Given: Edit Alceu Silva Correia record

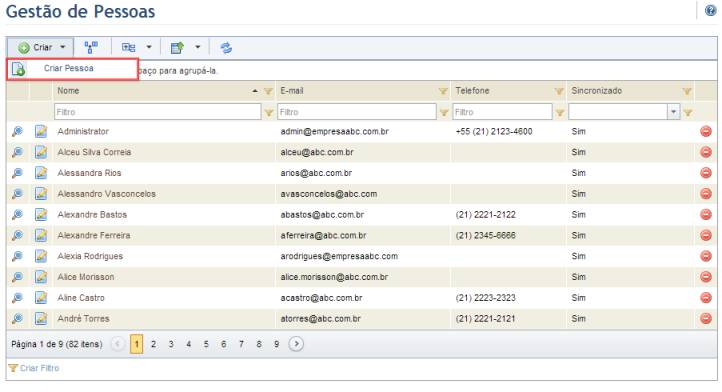Looking at the screenshot, I should (x=41, y=152).
